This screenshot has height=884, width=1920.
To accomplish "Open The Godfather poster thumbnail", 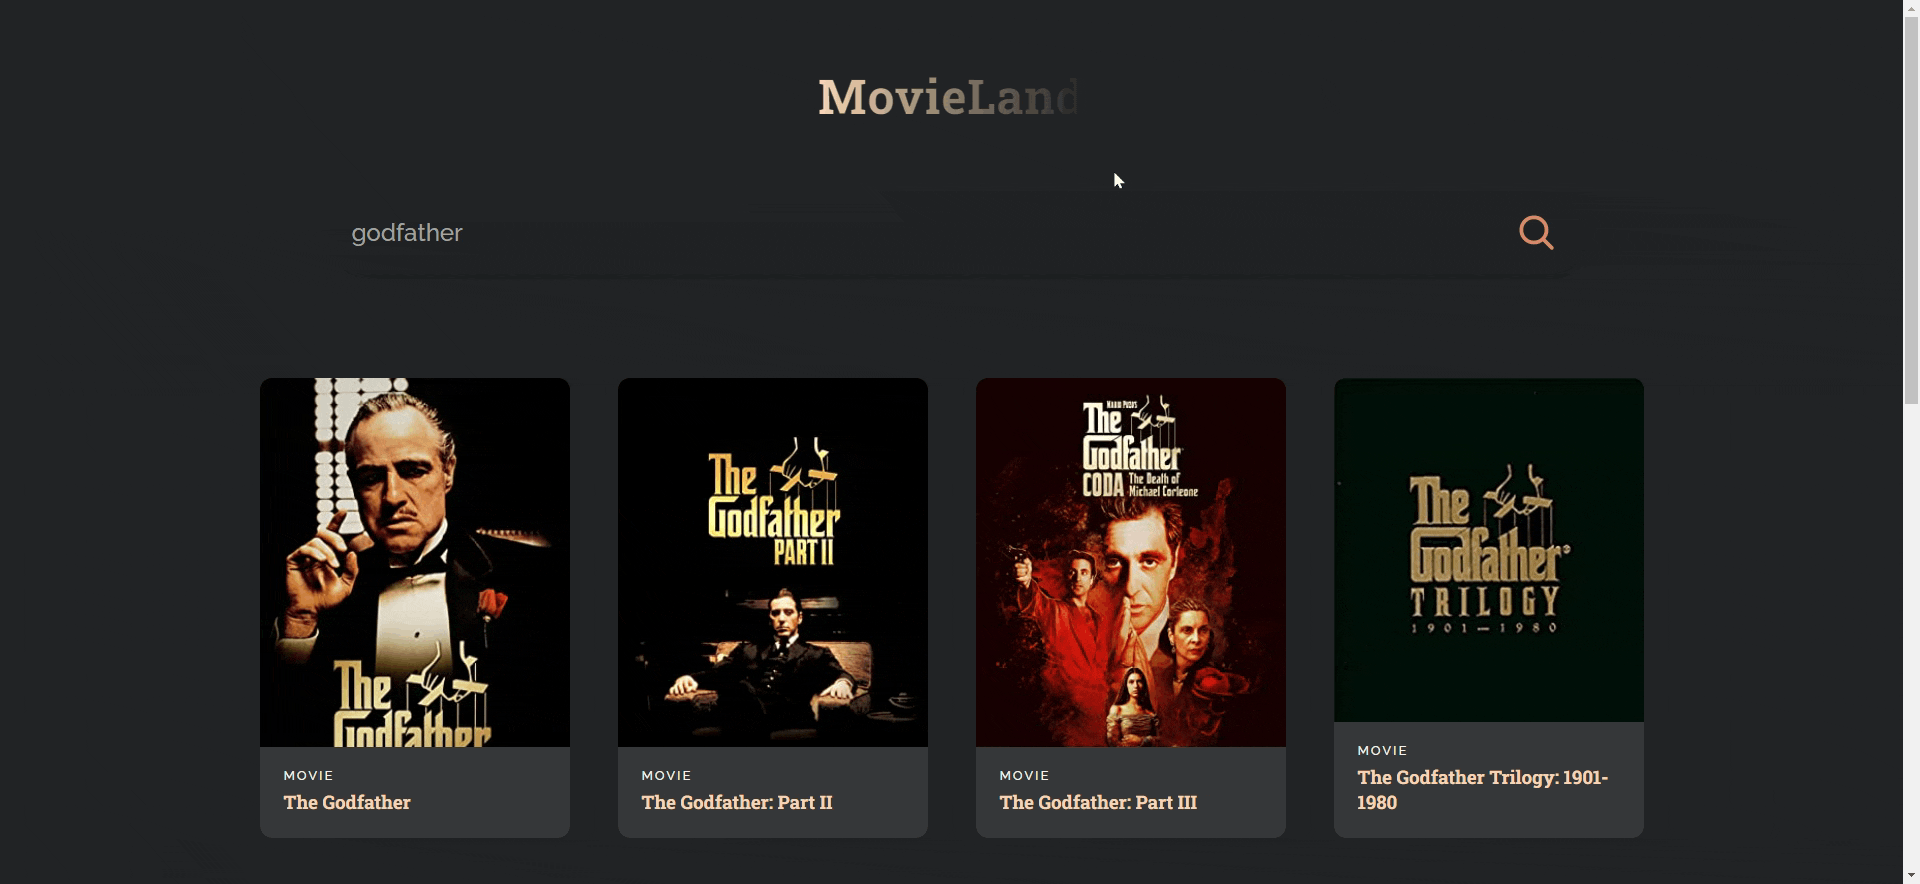I will pos(415,562).
